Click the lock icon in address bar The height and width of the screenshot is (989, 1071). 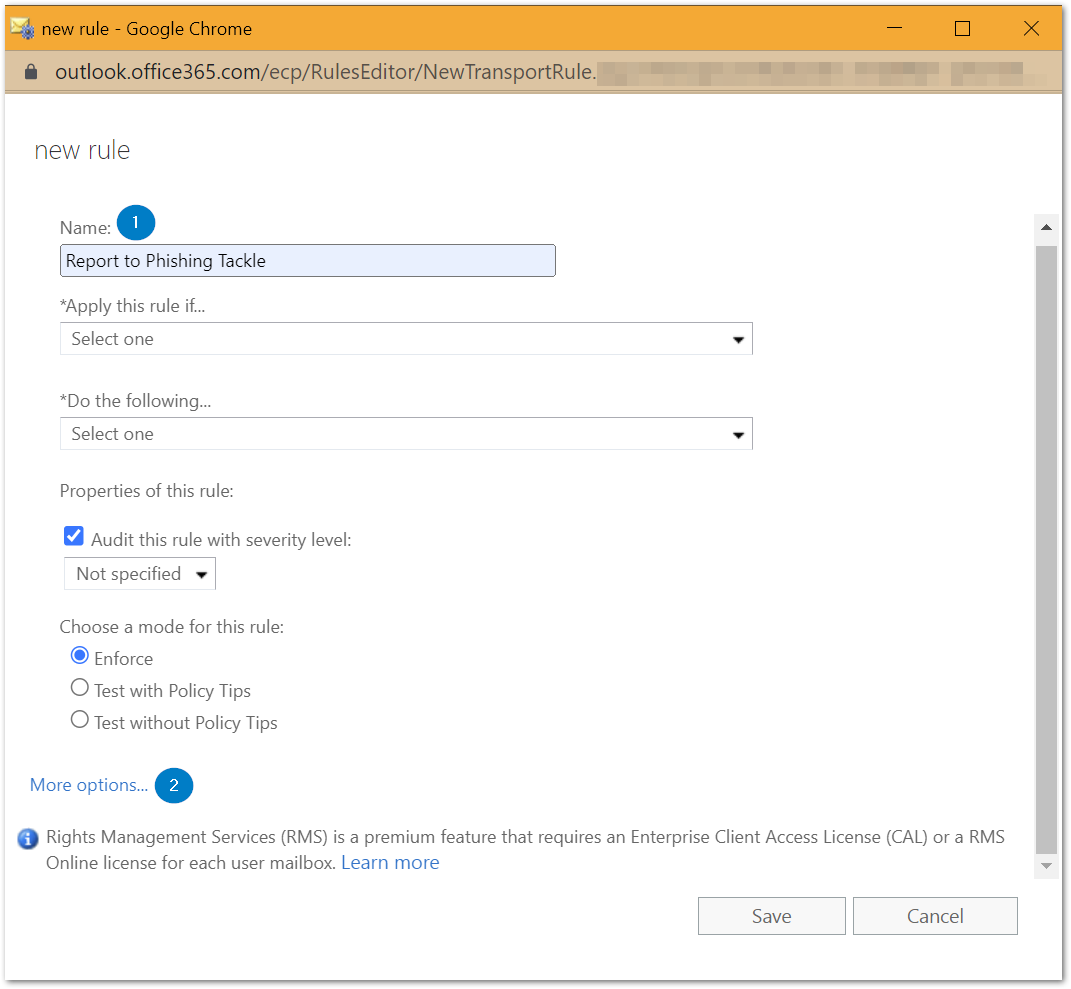[x=31, y=72]
